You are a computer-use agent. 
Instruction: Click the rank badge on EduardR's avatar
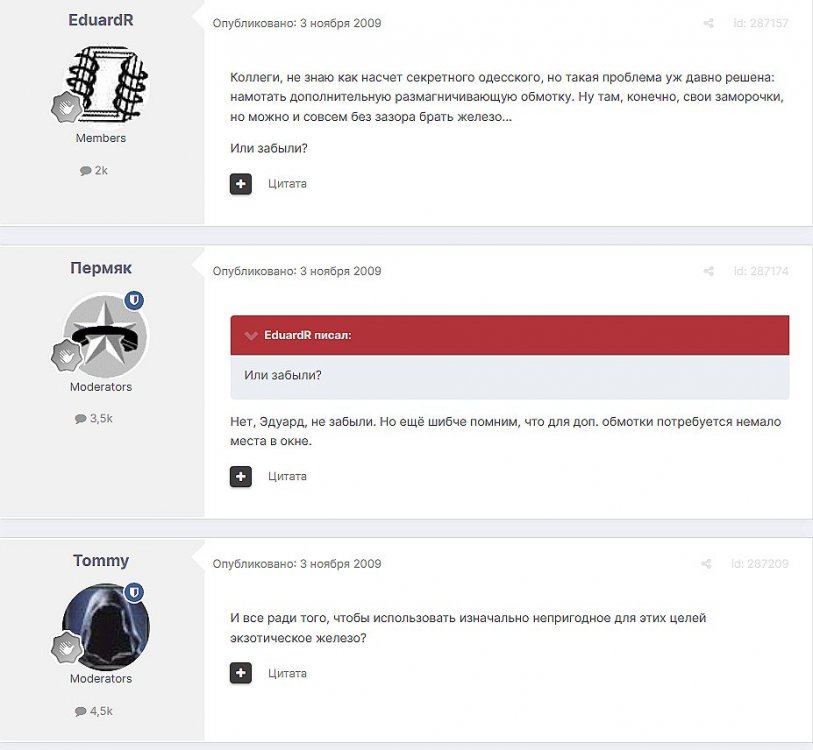click(x=67, y=107)
